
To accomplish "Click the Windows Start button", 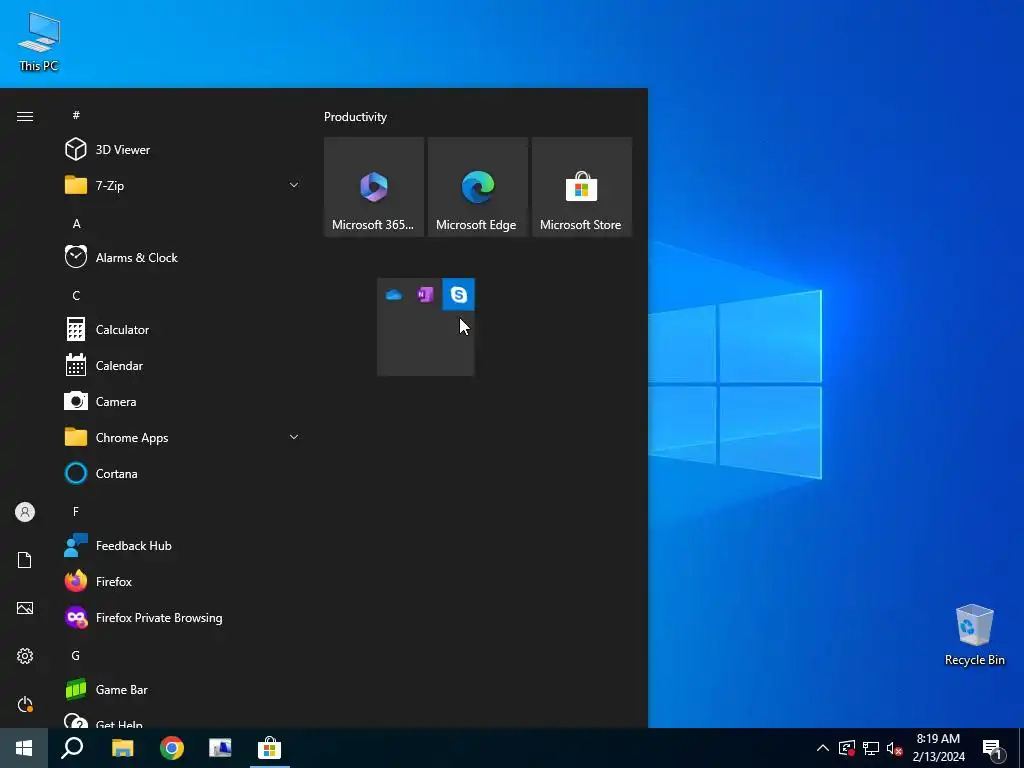I will pyautogui.click(x=24, y=748).
